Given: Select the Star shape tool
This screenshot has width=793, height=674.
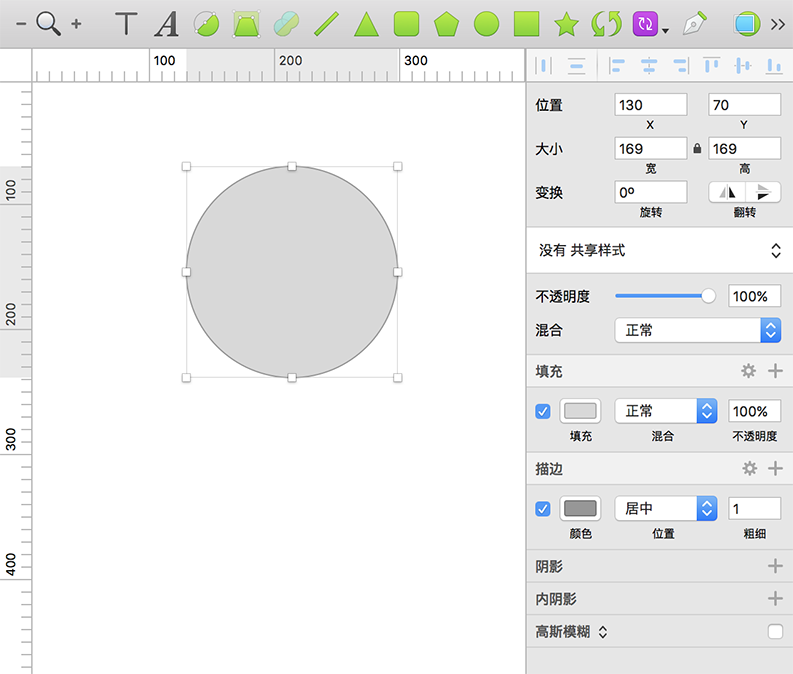Looking at the screenshot, I should [566, 24].
